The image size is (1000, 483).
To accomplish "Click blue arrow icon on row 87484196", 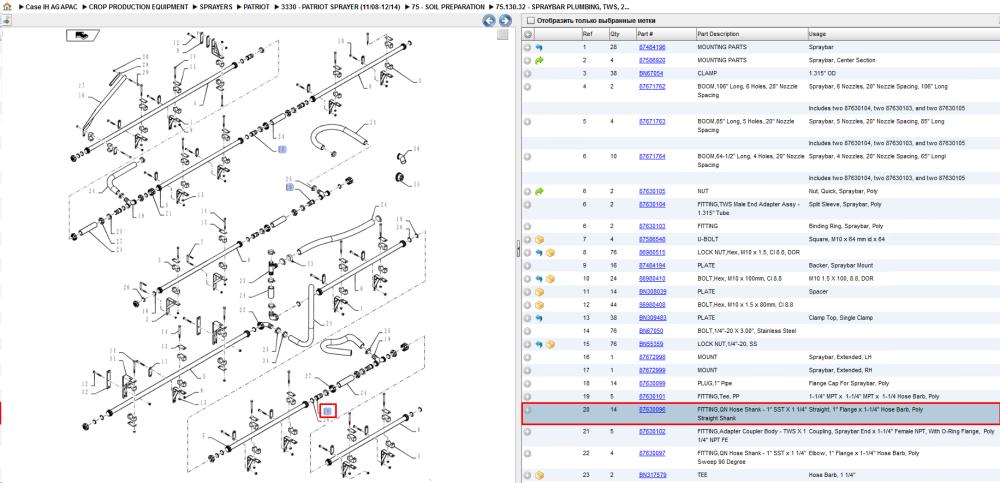I will tap(539, 47).
